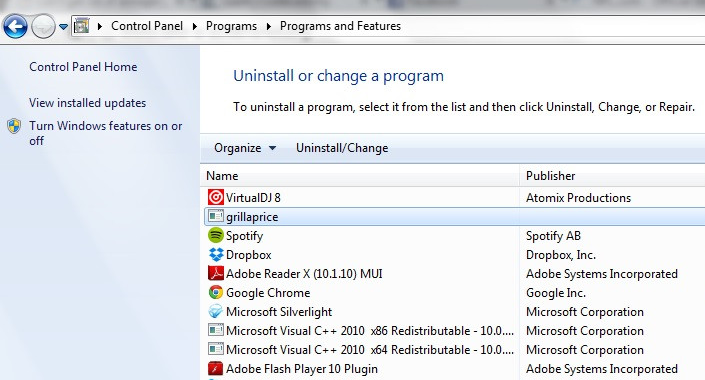Click the greyed Forward arrow button
This screenshot has height=380, width=705.
pos(43,26)
